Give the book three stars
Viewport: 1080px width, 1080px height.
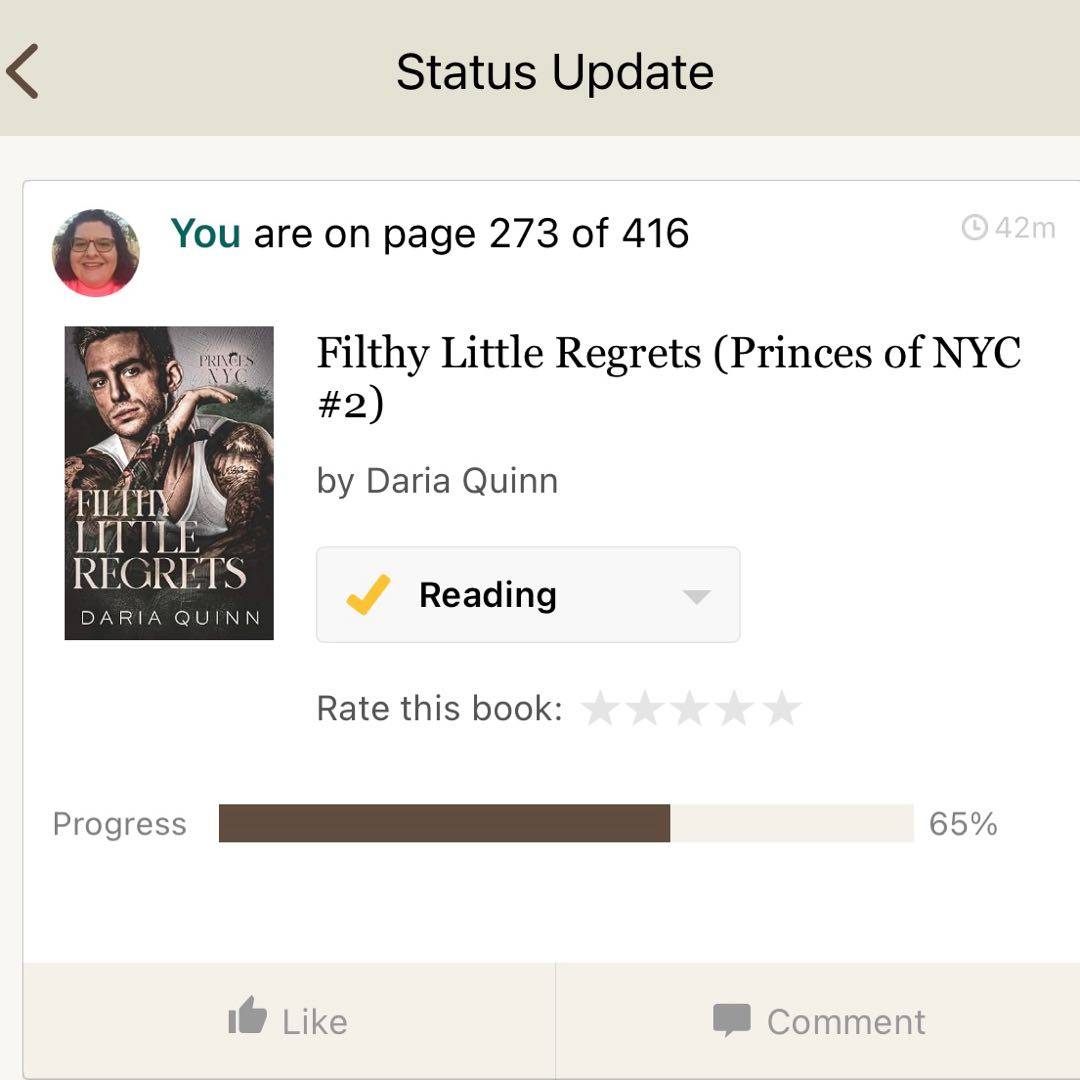690,708
